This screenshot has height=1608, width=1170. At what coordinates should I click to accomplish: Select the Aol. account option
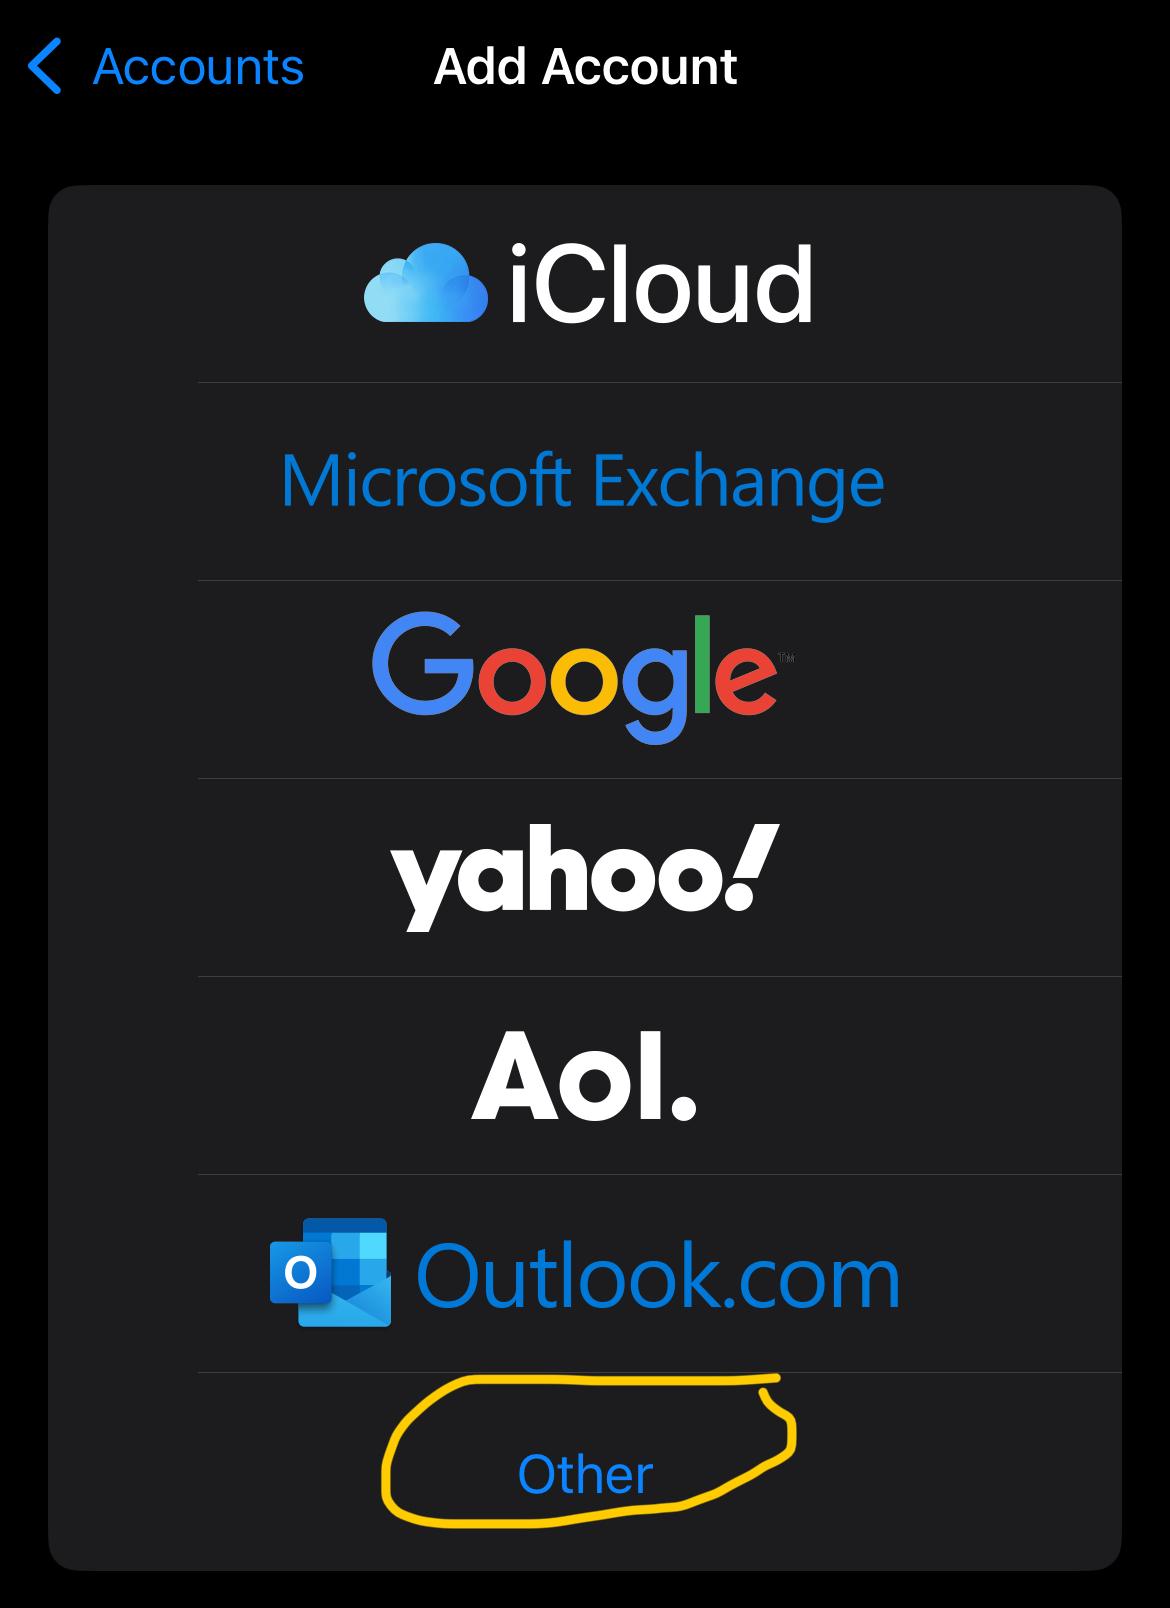[x=584, y=1076]
